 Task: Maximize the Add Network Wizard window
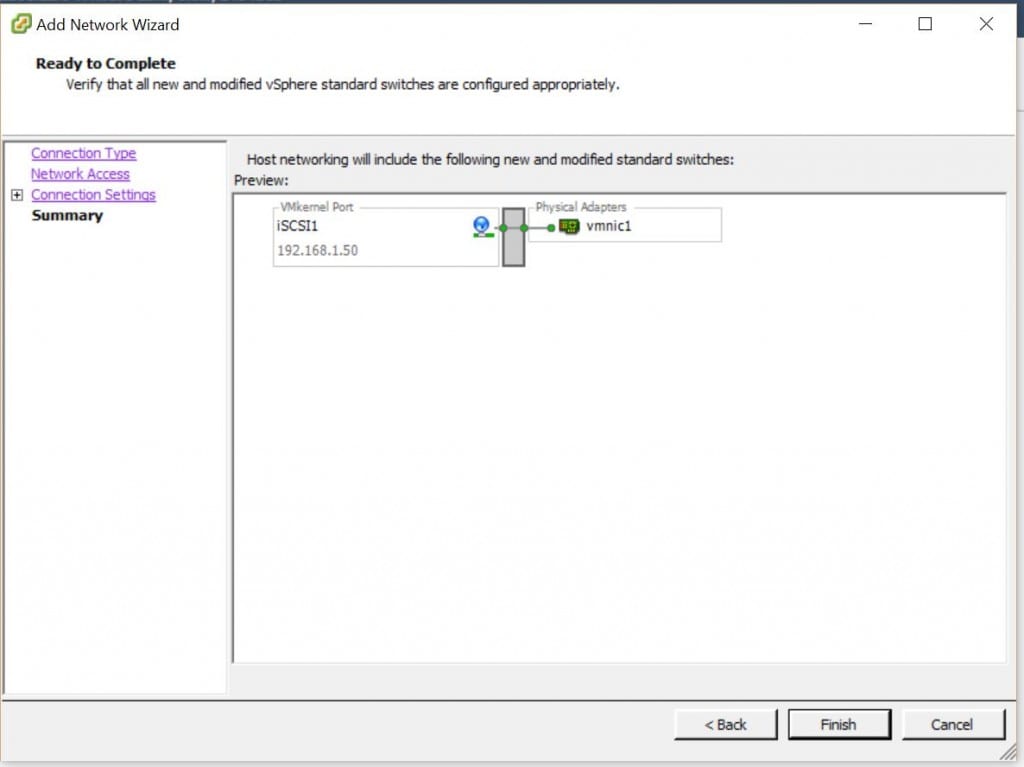[x=925, y=23]
